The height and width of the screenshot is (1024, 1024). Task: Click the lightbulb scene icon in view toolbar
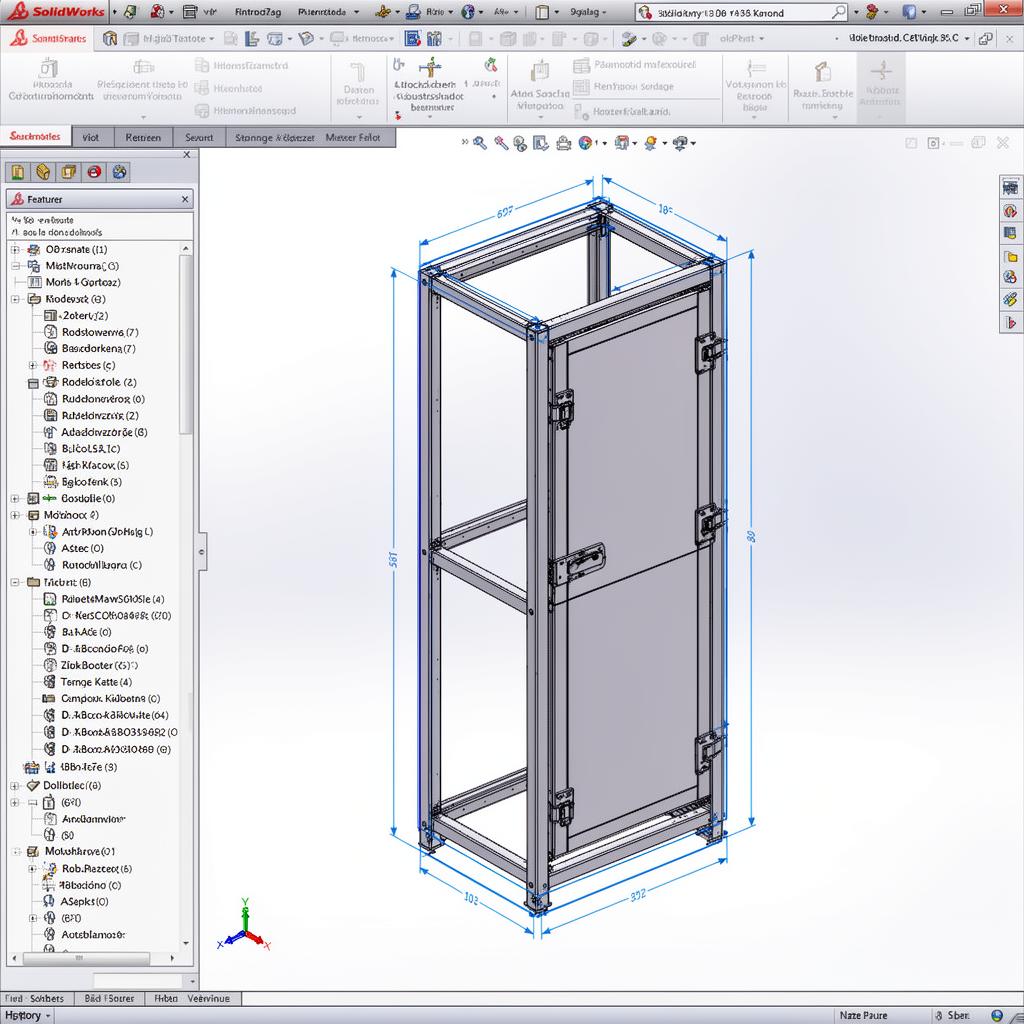(650, 143)
